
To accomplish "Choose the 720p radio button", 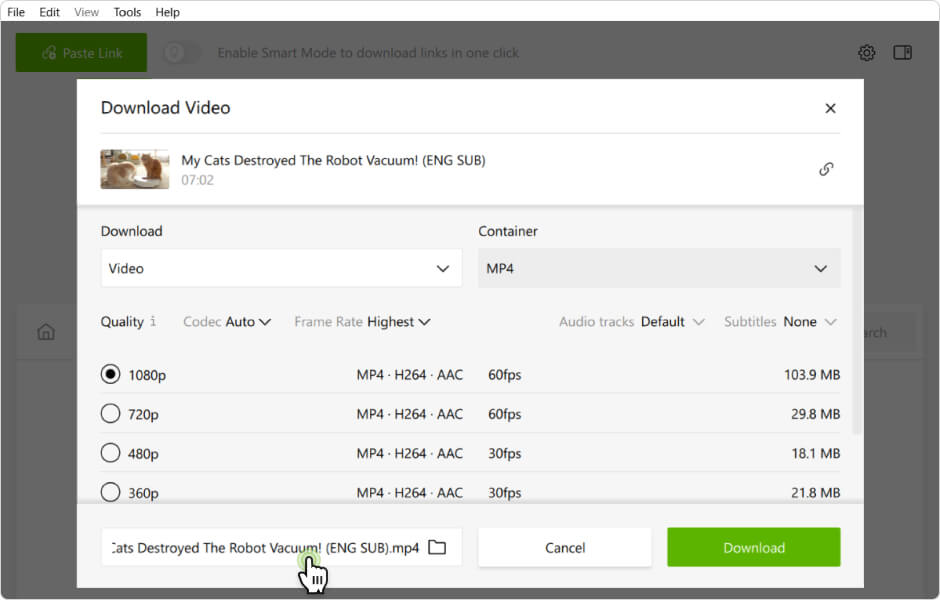I will tap(111, 414).
